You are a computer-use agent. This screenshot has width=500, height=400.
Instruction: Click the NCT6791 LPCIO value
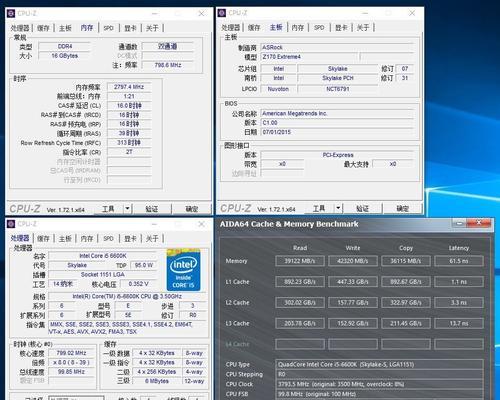point(338,89)
